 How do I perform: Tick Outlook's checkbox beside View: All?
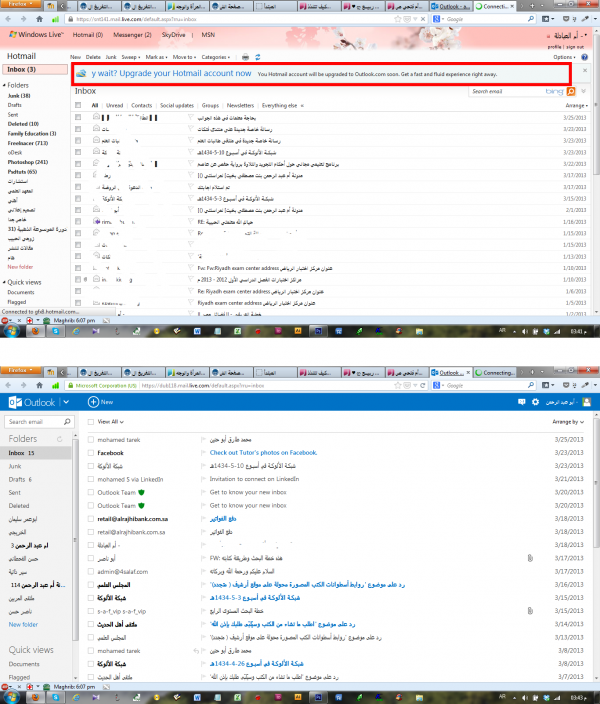(91, 422)
